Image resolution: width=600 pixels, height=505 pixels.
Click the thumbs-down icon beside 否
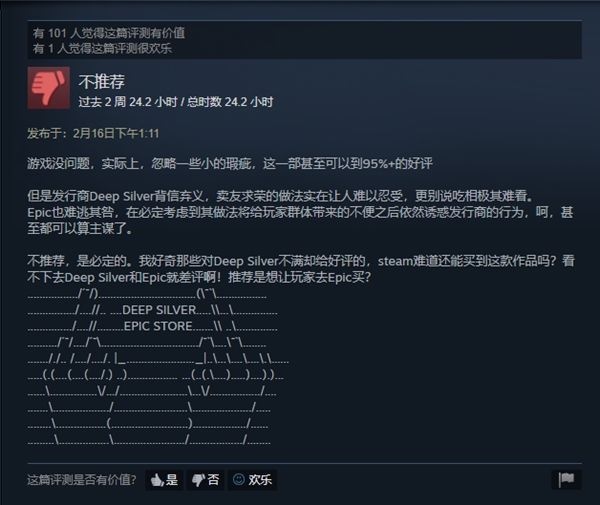click(x=198, y=481)
